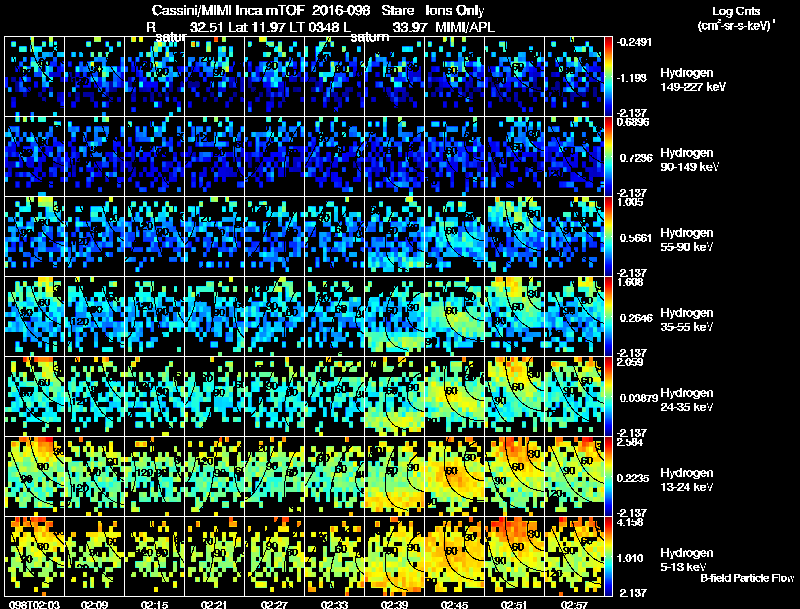Click the 02:51 time axis label
The image size is (800, 609).
515,604
